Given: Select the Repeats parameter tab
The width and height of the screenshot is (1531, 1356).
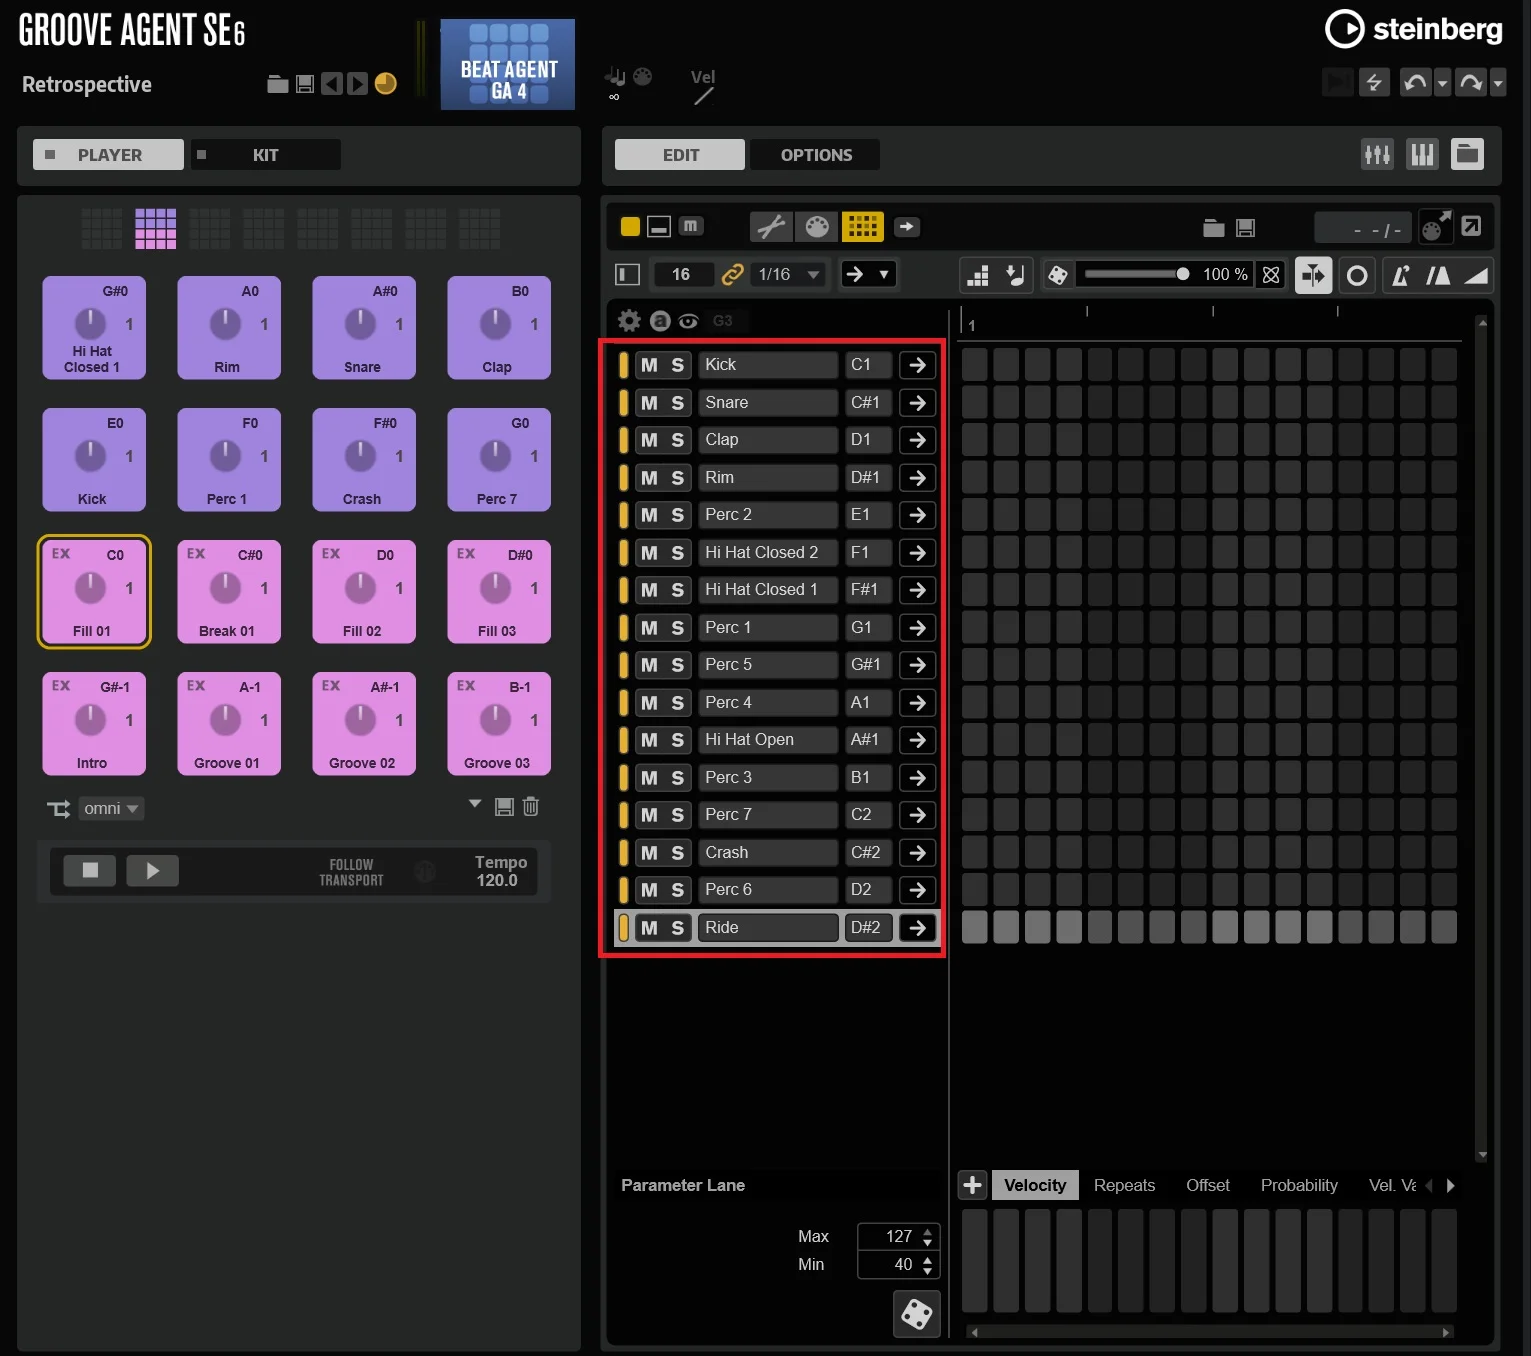Looking at the screenshot, I should pos(1124,1185).
